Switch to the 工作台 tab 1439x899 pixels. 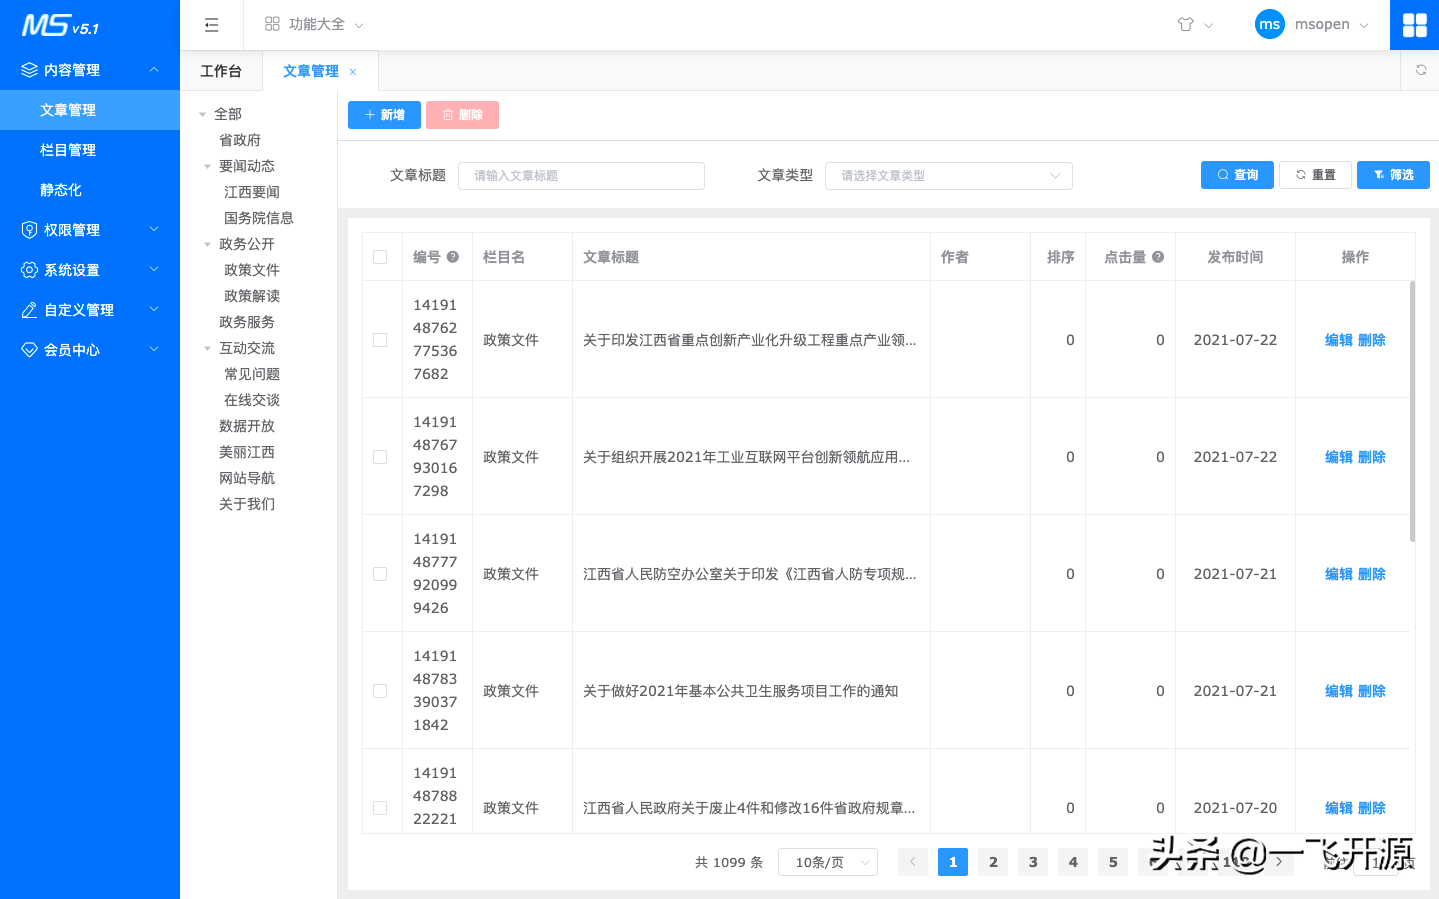(221, 70)
